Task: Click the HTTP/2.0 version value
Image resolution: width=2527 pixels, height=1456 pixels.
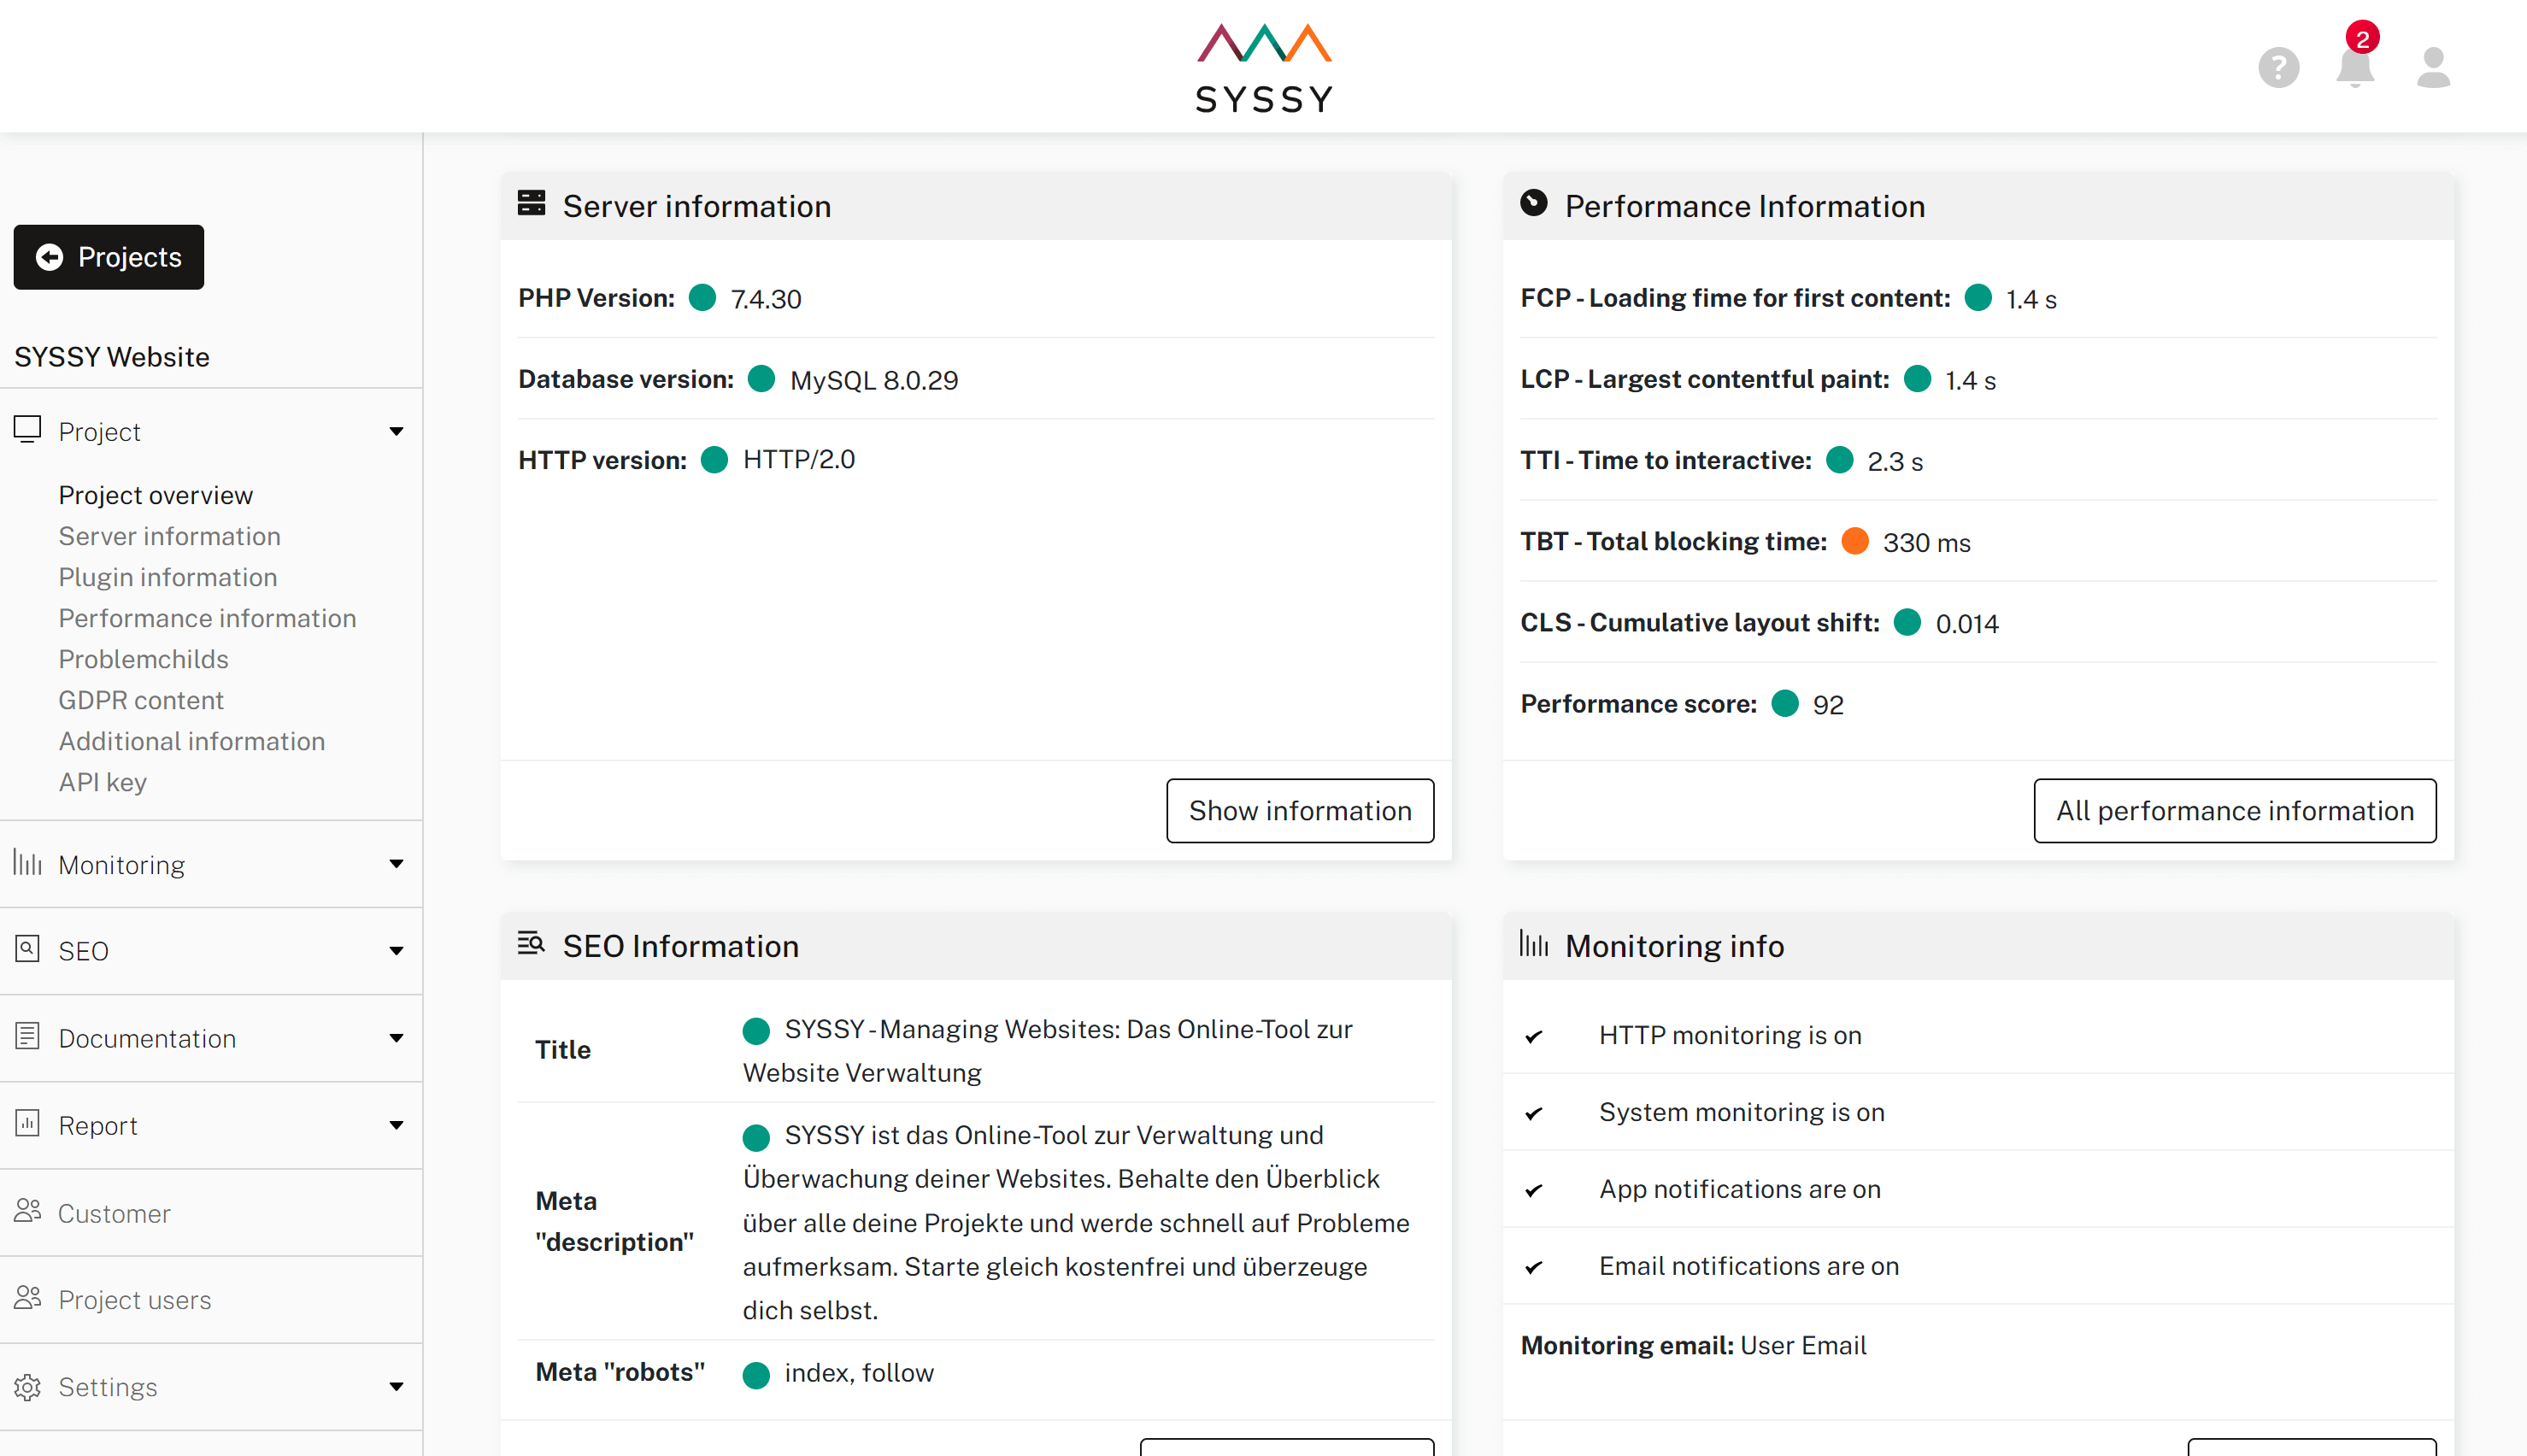Action: [798, 459]
